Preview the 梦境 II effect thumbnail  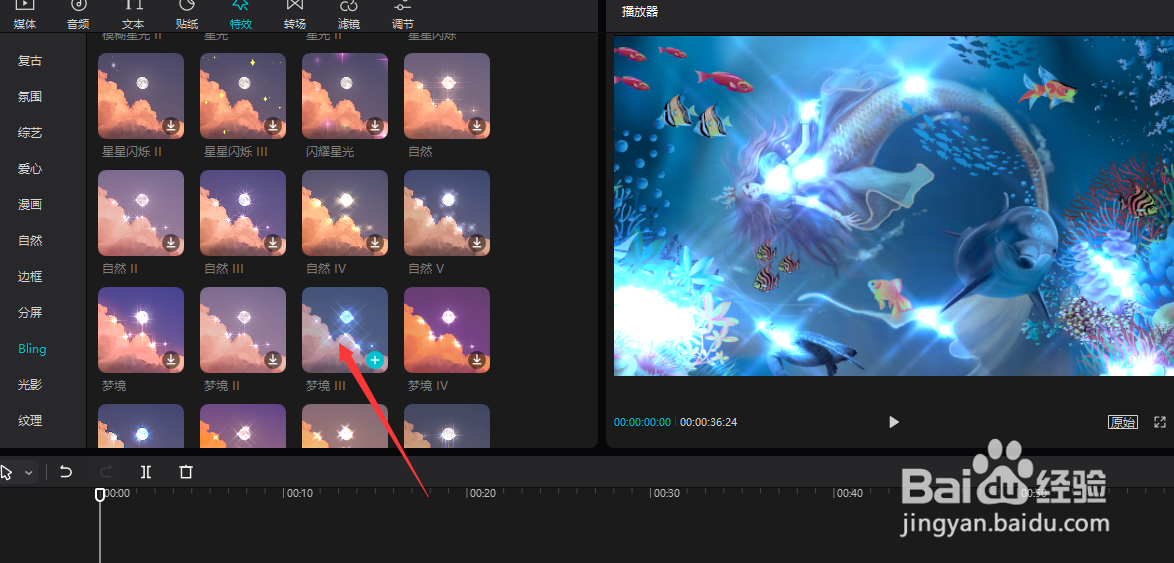[243, 329]
